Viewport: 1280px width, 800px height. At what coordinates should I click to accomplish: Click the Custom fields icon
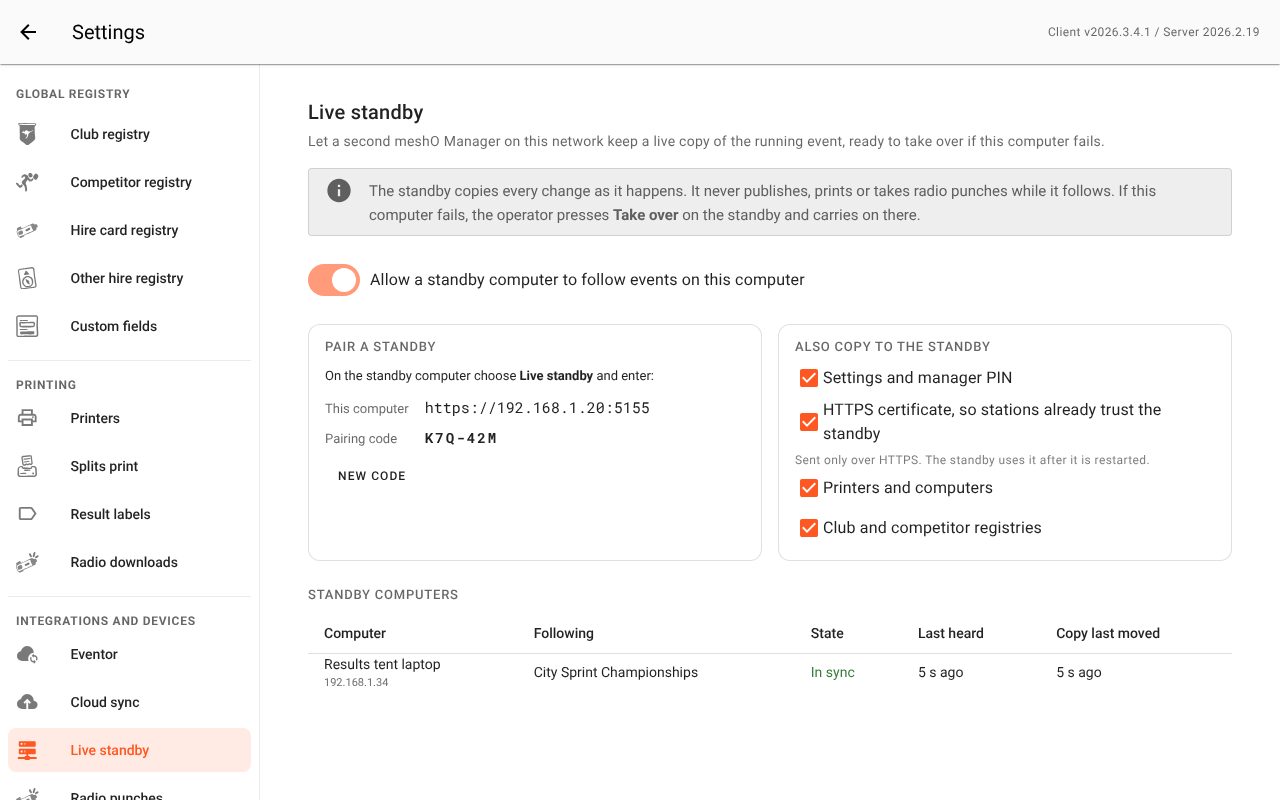click(x=28, y=326)
